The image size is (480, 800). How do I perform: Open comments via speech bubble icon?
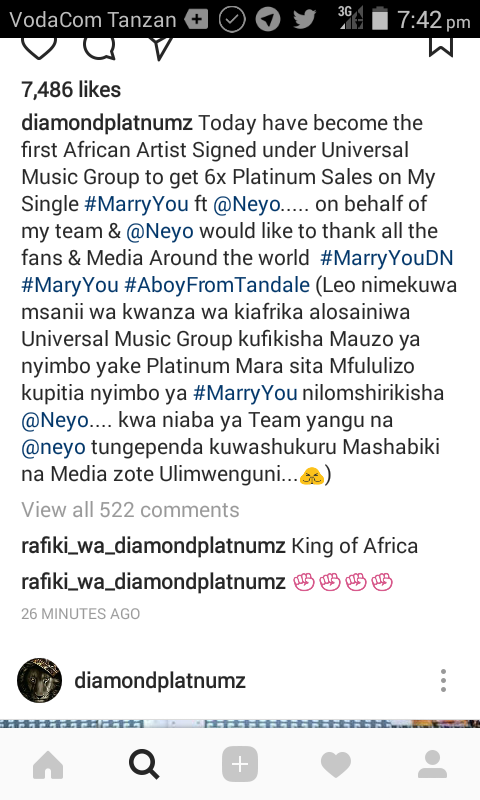99,48
